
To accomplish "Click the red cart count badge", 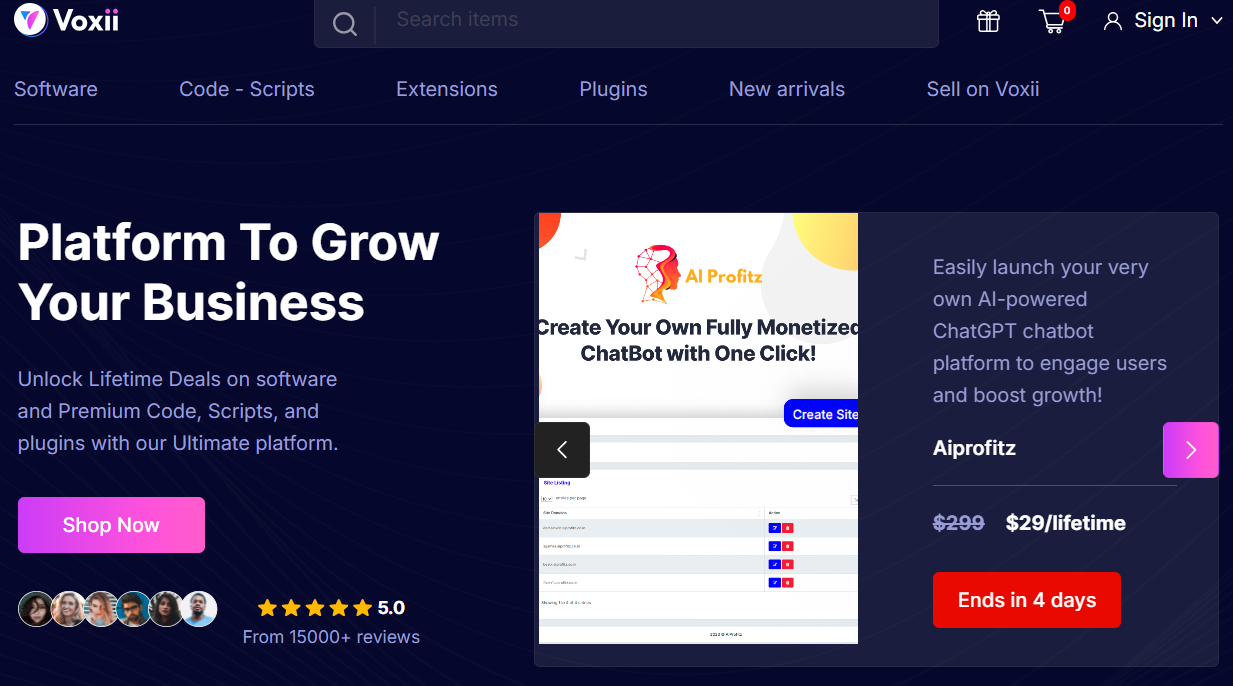I will (1067, 11).
